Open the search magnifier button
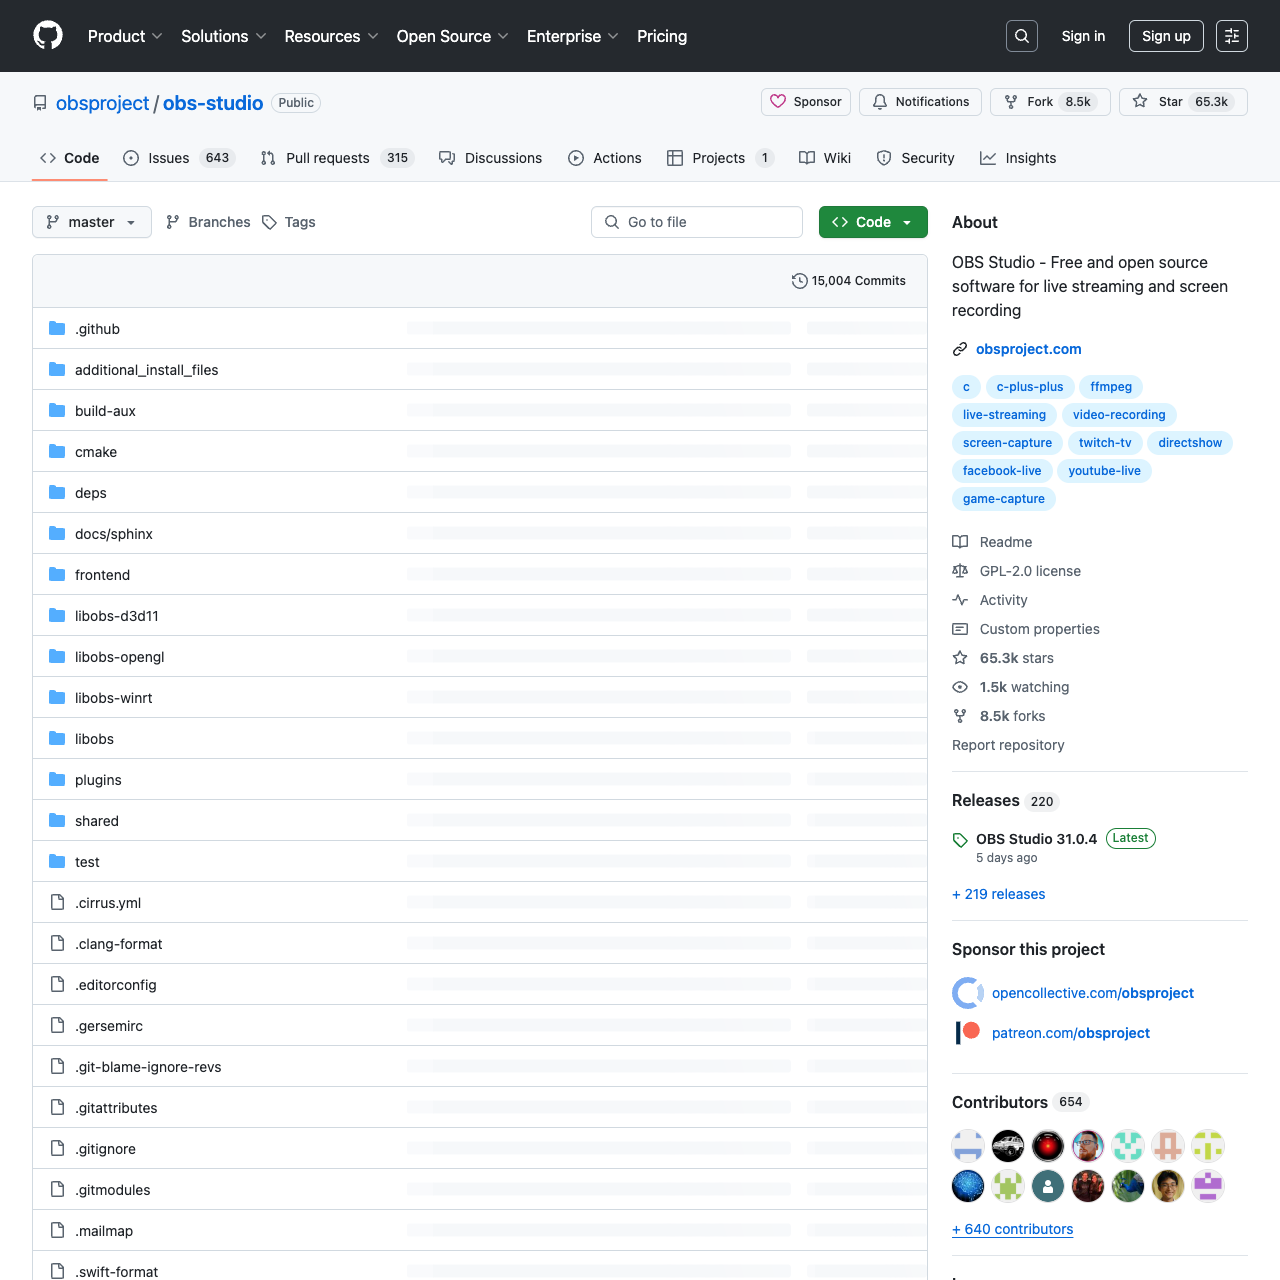Viewport: 1280px width, 1280px height. pyautogui.click(x=1022, y=36)
